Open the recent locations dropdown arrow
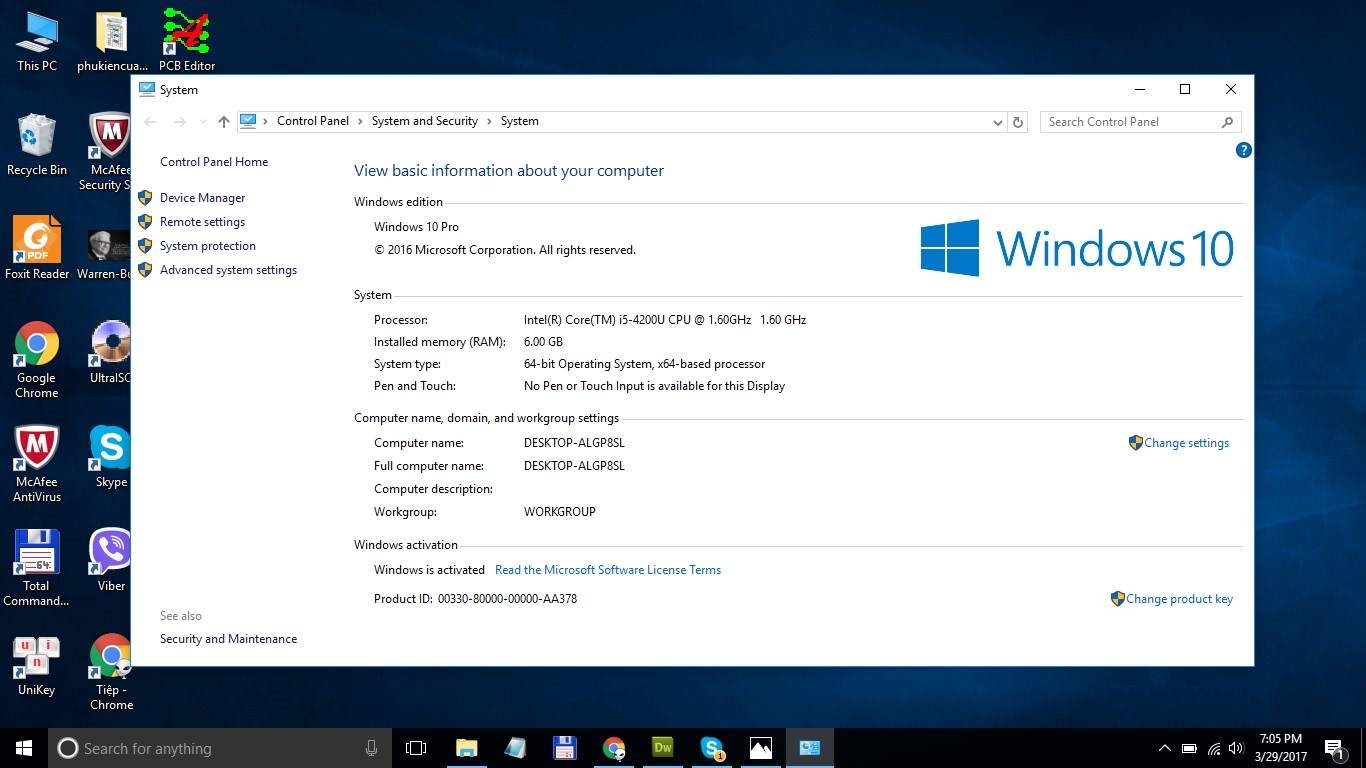The width and height of the screenshot is (1366, 768). 203,122
